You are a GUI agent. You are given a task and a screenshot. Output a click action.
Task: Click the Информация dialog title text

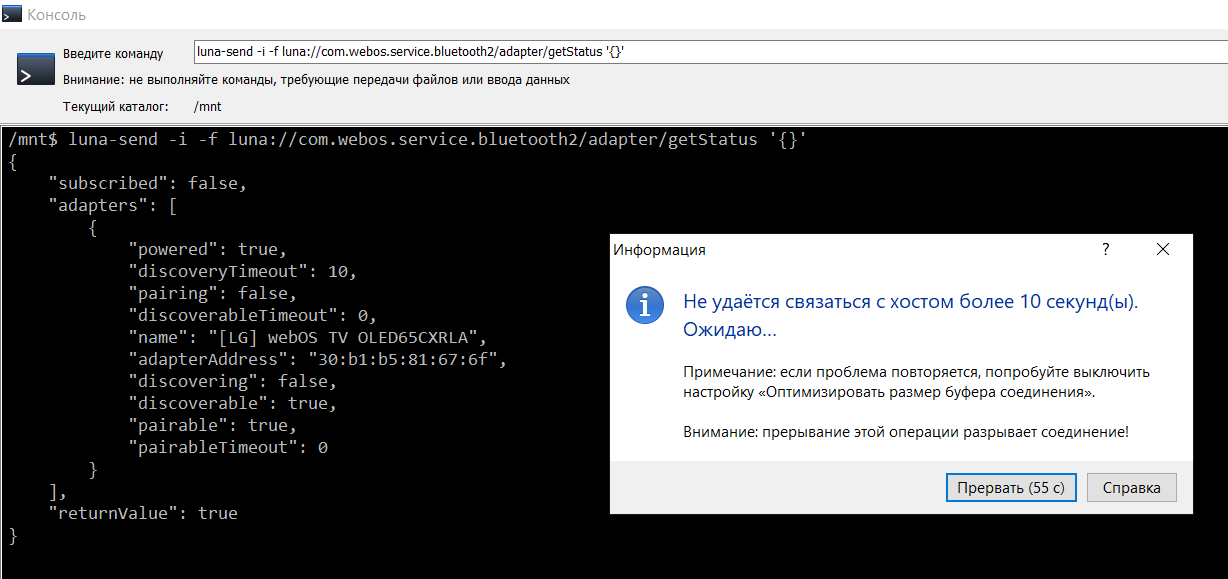tap(659, 250)
